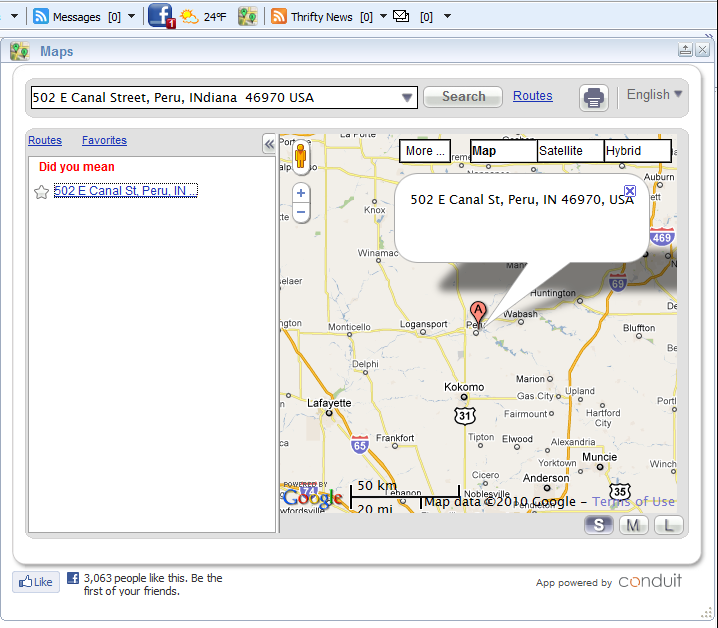The width and height of the screenshot is (718, 628).
Task: Open the More... map options button
Action: (425, 151)
